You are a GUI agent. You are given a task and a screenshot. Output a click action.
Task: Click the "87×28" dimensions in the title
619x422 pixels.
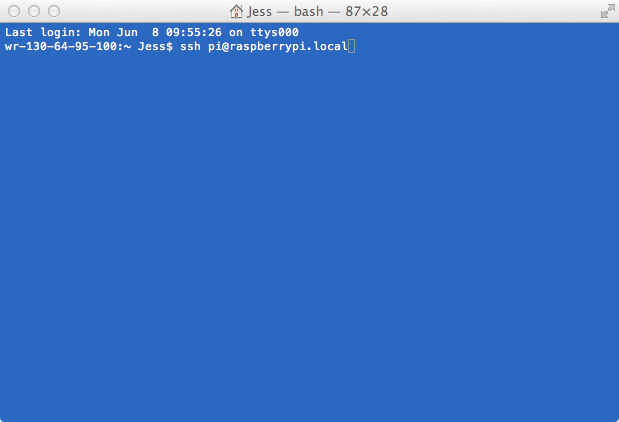366,11
